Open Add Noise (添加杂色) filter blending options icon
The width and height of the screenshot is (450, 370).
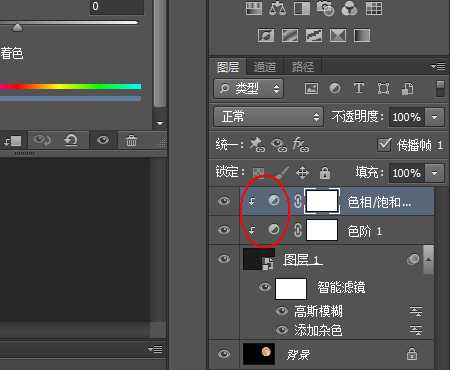(x=416, y=330)
